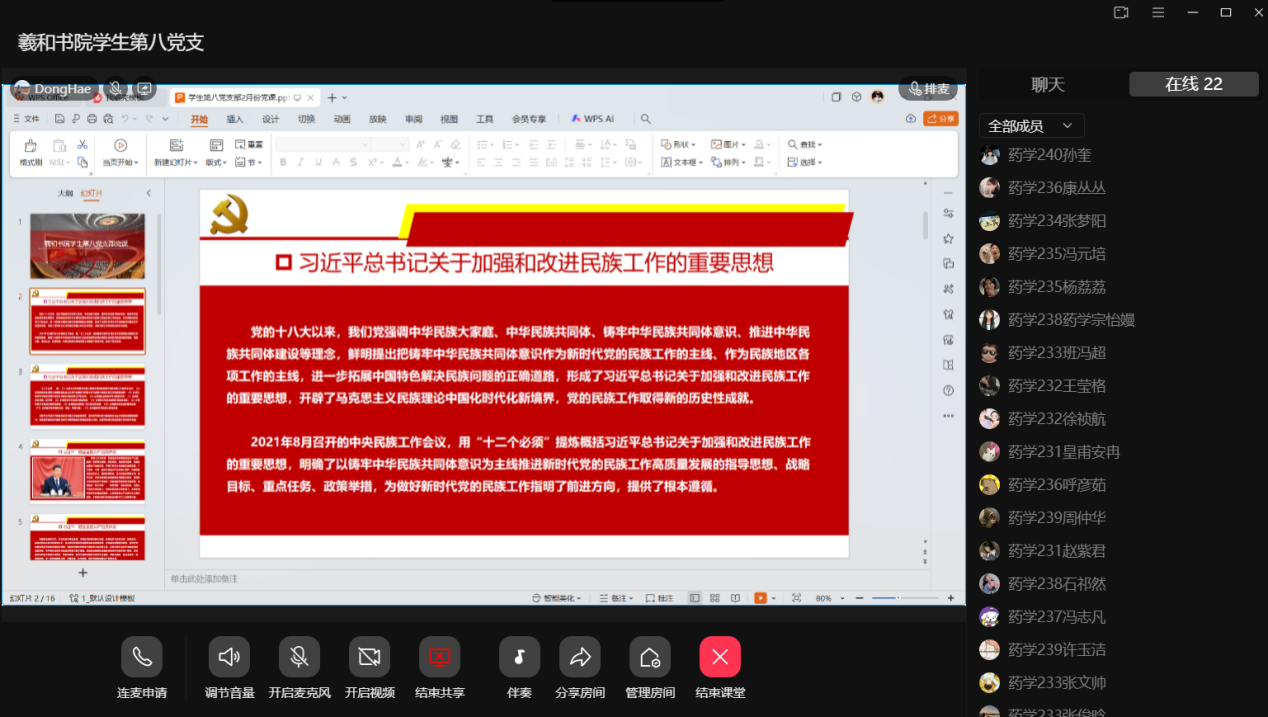Open 分享房间 share arrow icon
This screenshot has height=717, width=1268.
(580, 657)
